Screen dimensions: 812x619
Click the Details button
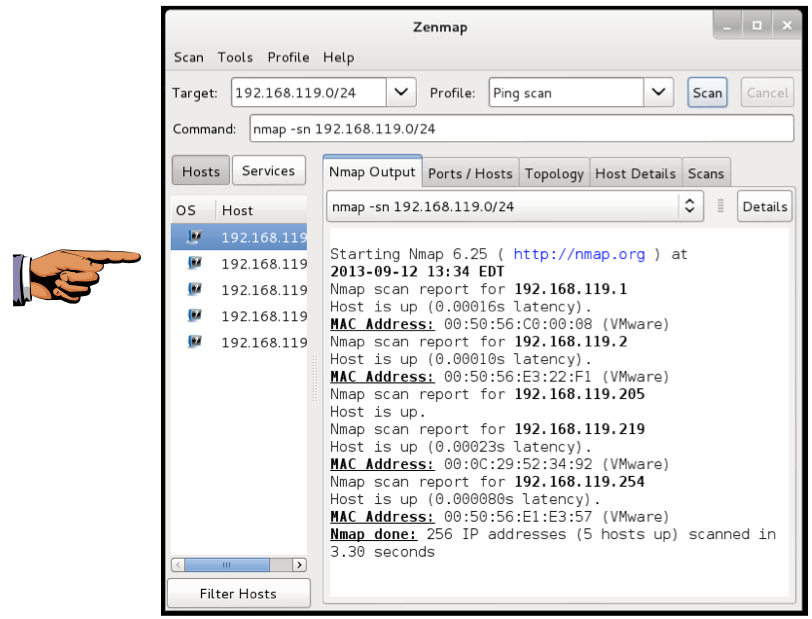765,206
